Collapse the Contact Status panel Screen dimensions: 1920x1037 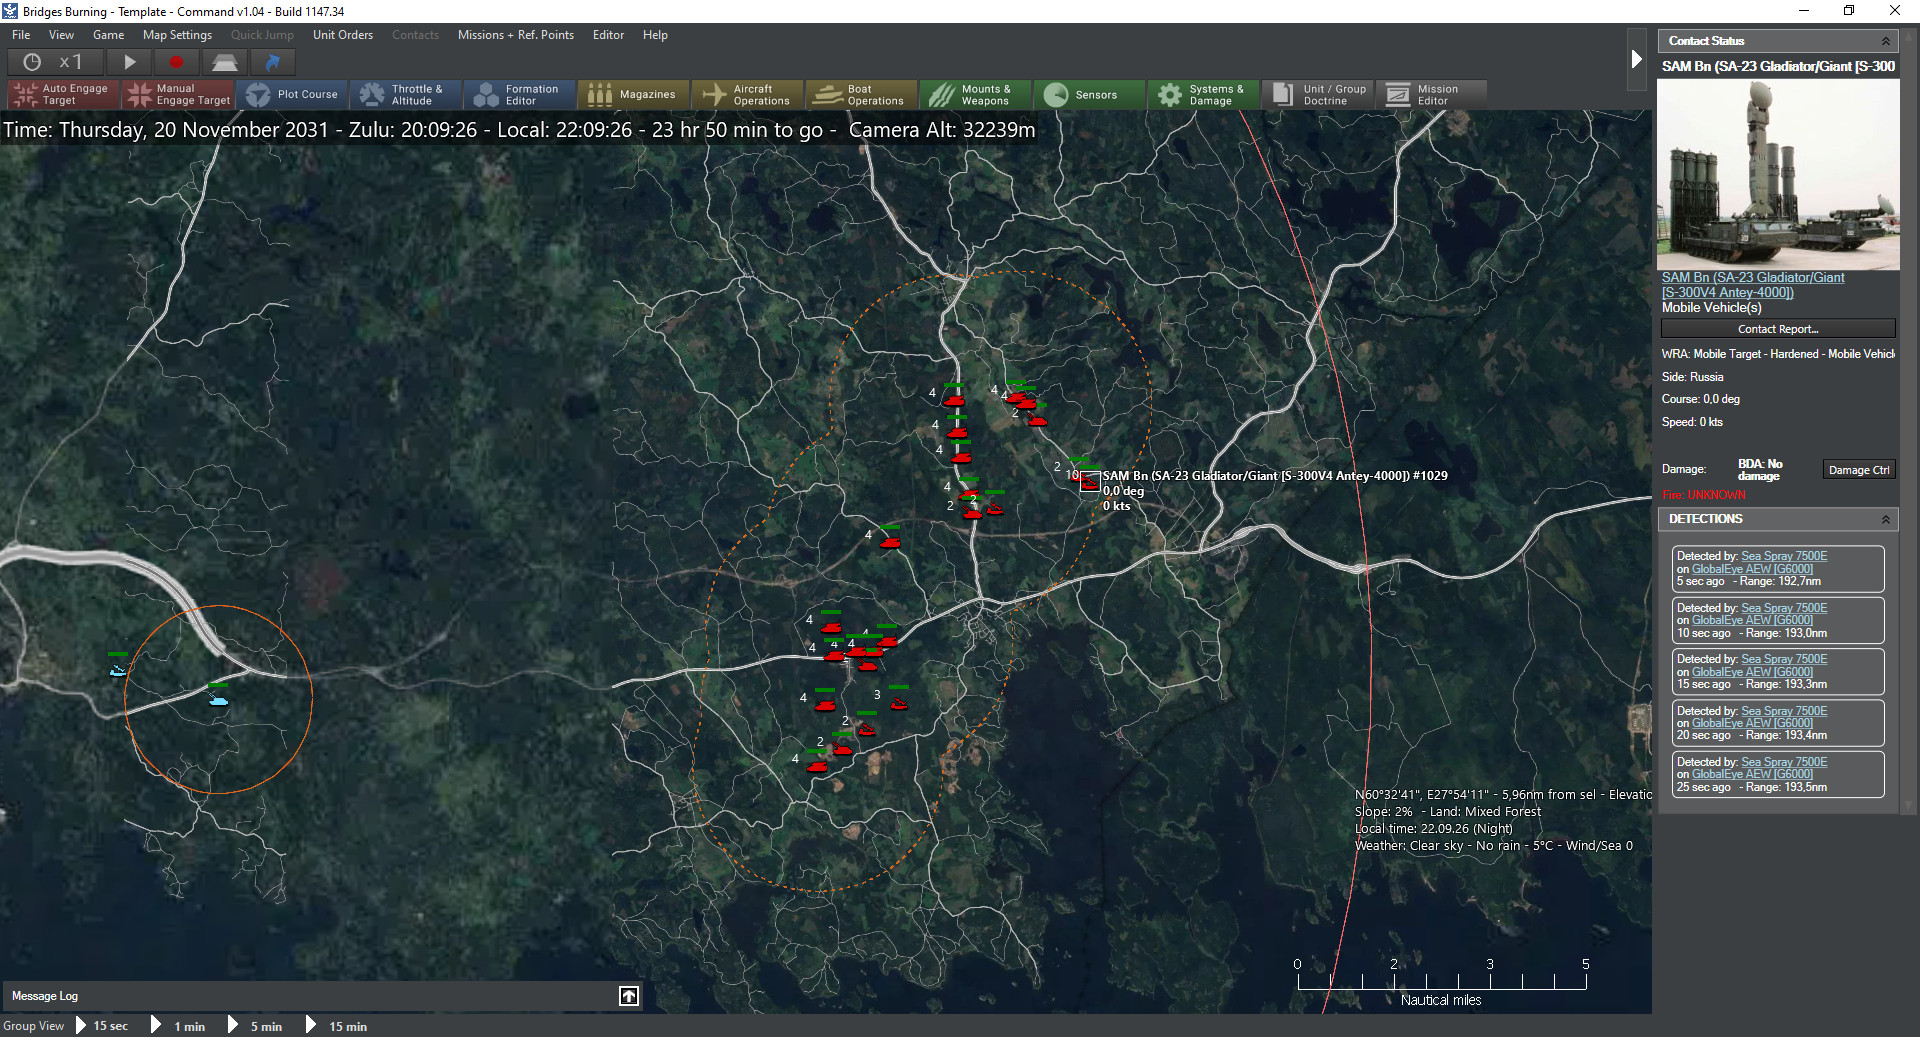(1886, 41)
